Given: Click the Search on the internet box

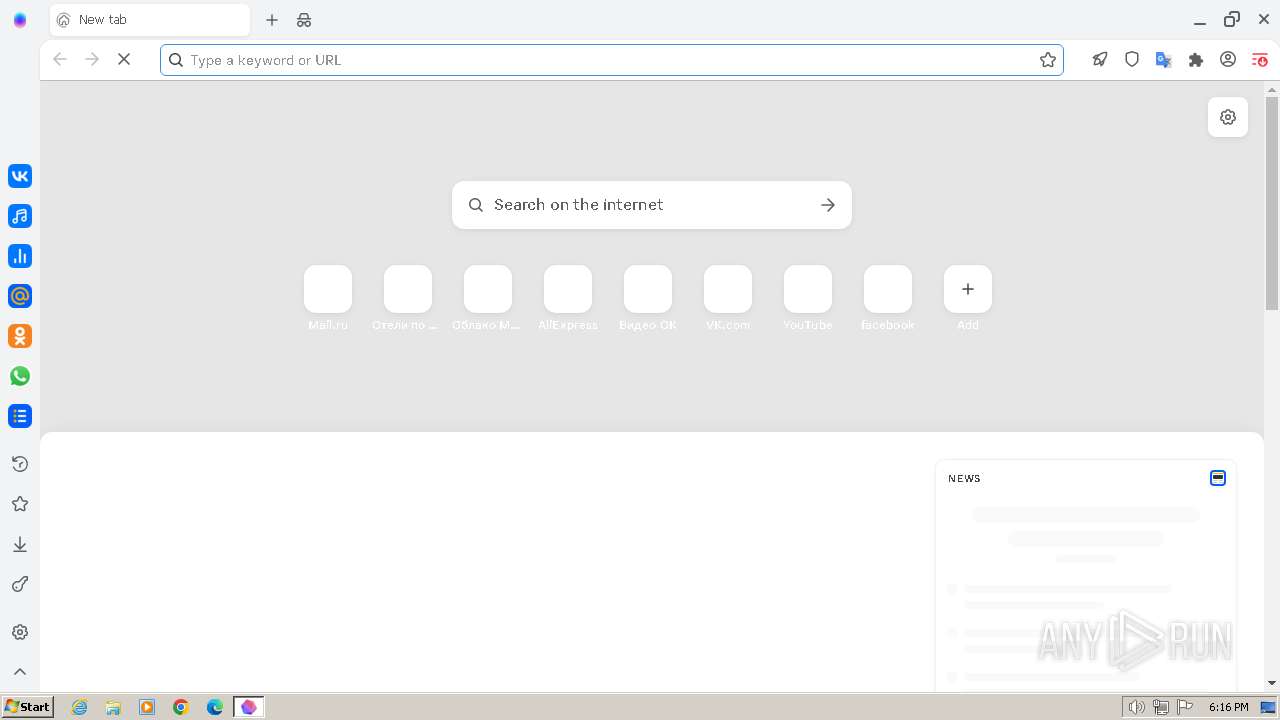Looking at the screenshot, I should click(x=652, y=205).
